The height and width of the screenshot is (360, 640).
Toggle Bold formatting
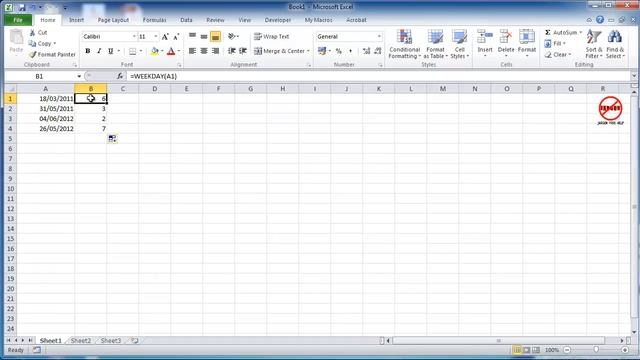(87, 51)
